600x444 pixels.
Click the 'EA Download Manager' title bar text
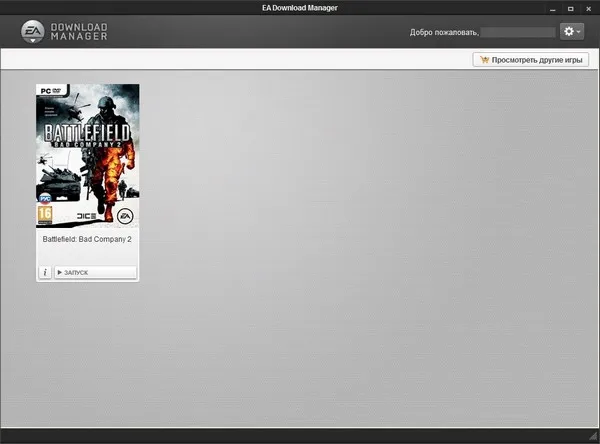point(300,8)
